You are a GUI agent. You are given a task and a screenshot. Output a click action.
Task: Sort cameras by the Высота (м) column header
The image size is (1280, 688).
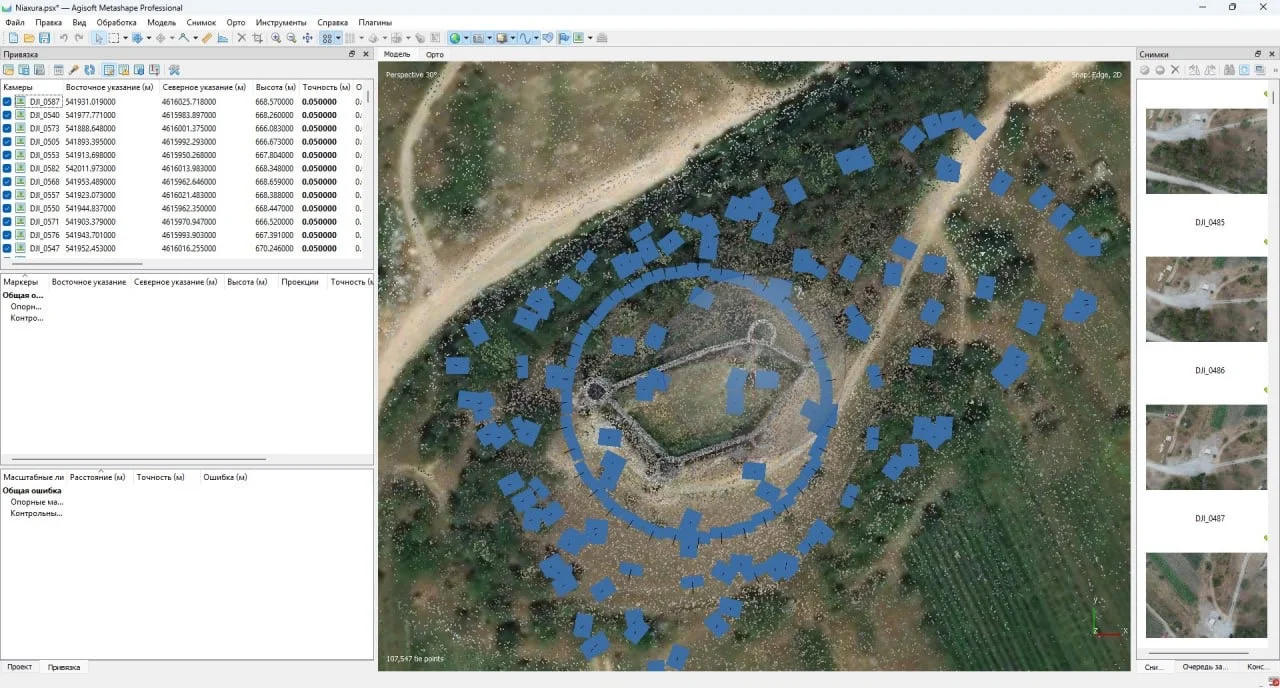coord(274,87)
